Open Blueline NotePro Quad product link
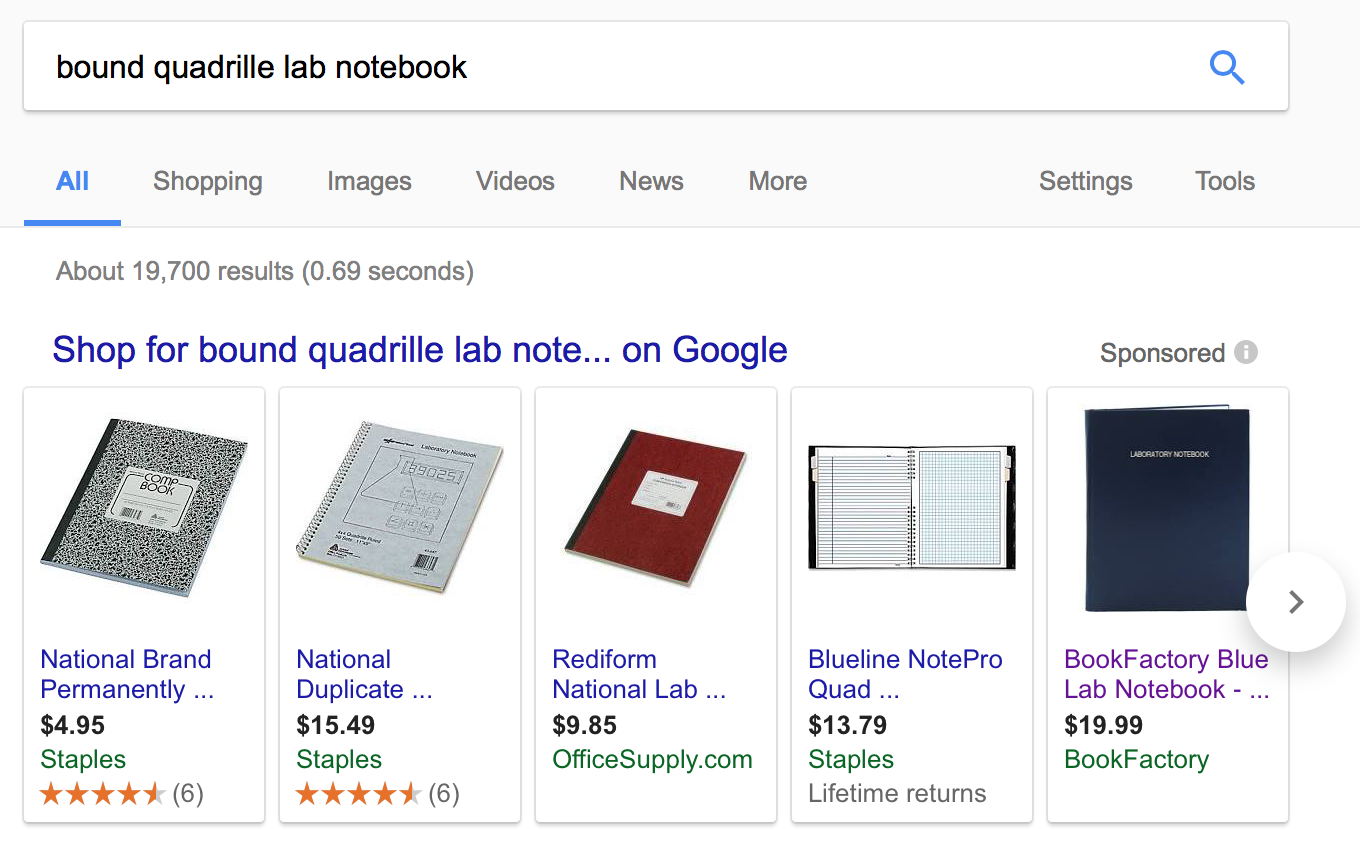1360x856 pixels. point(905,674)
